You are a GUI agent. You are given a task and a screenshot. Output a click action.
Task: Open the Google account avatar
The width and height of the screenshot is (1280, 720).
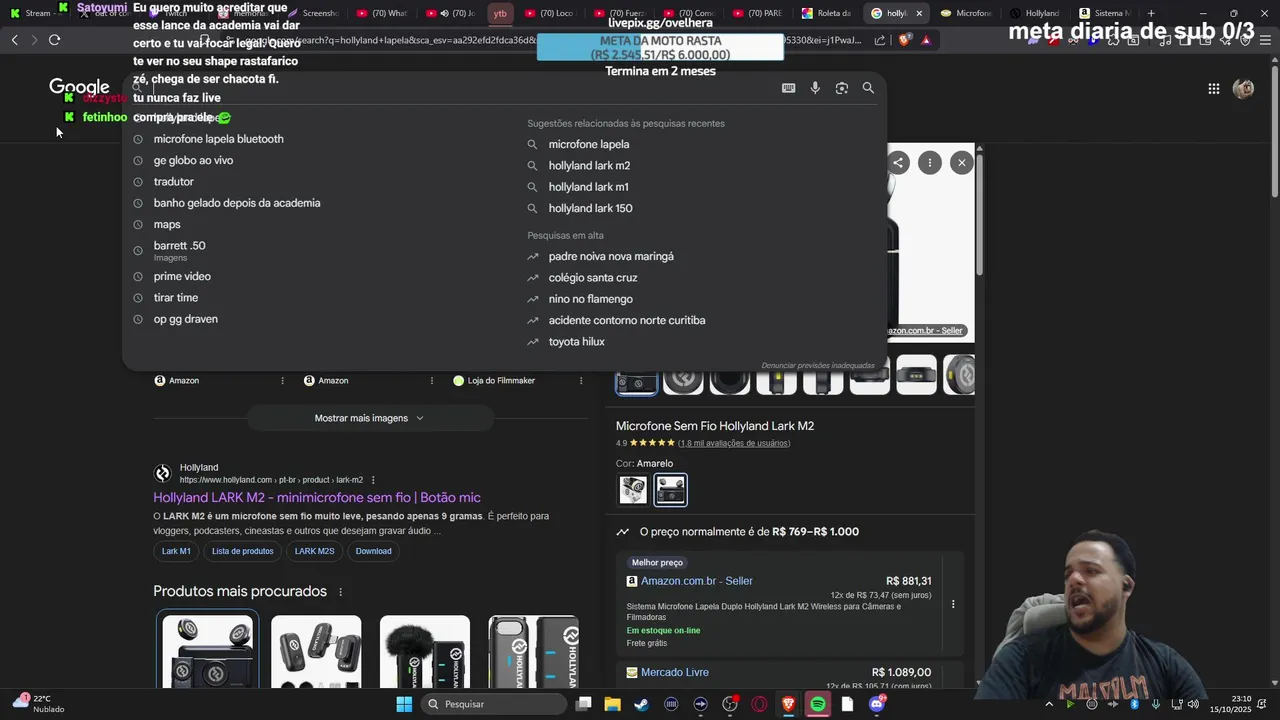(1243, 89)
